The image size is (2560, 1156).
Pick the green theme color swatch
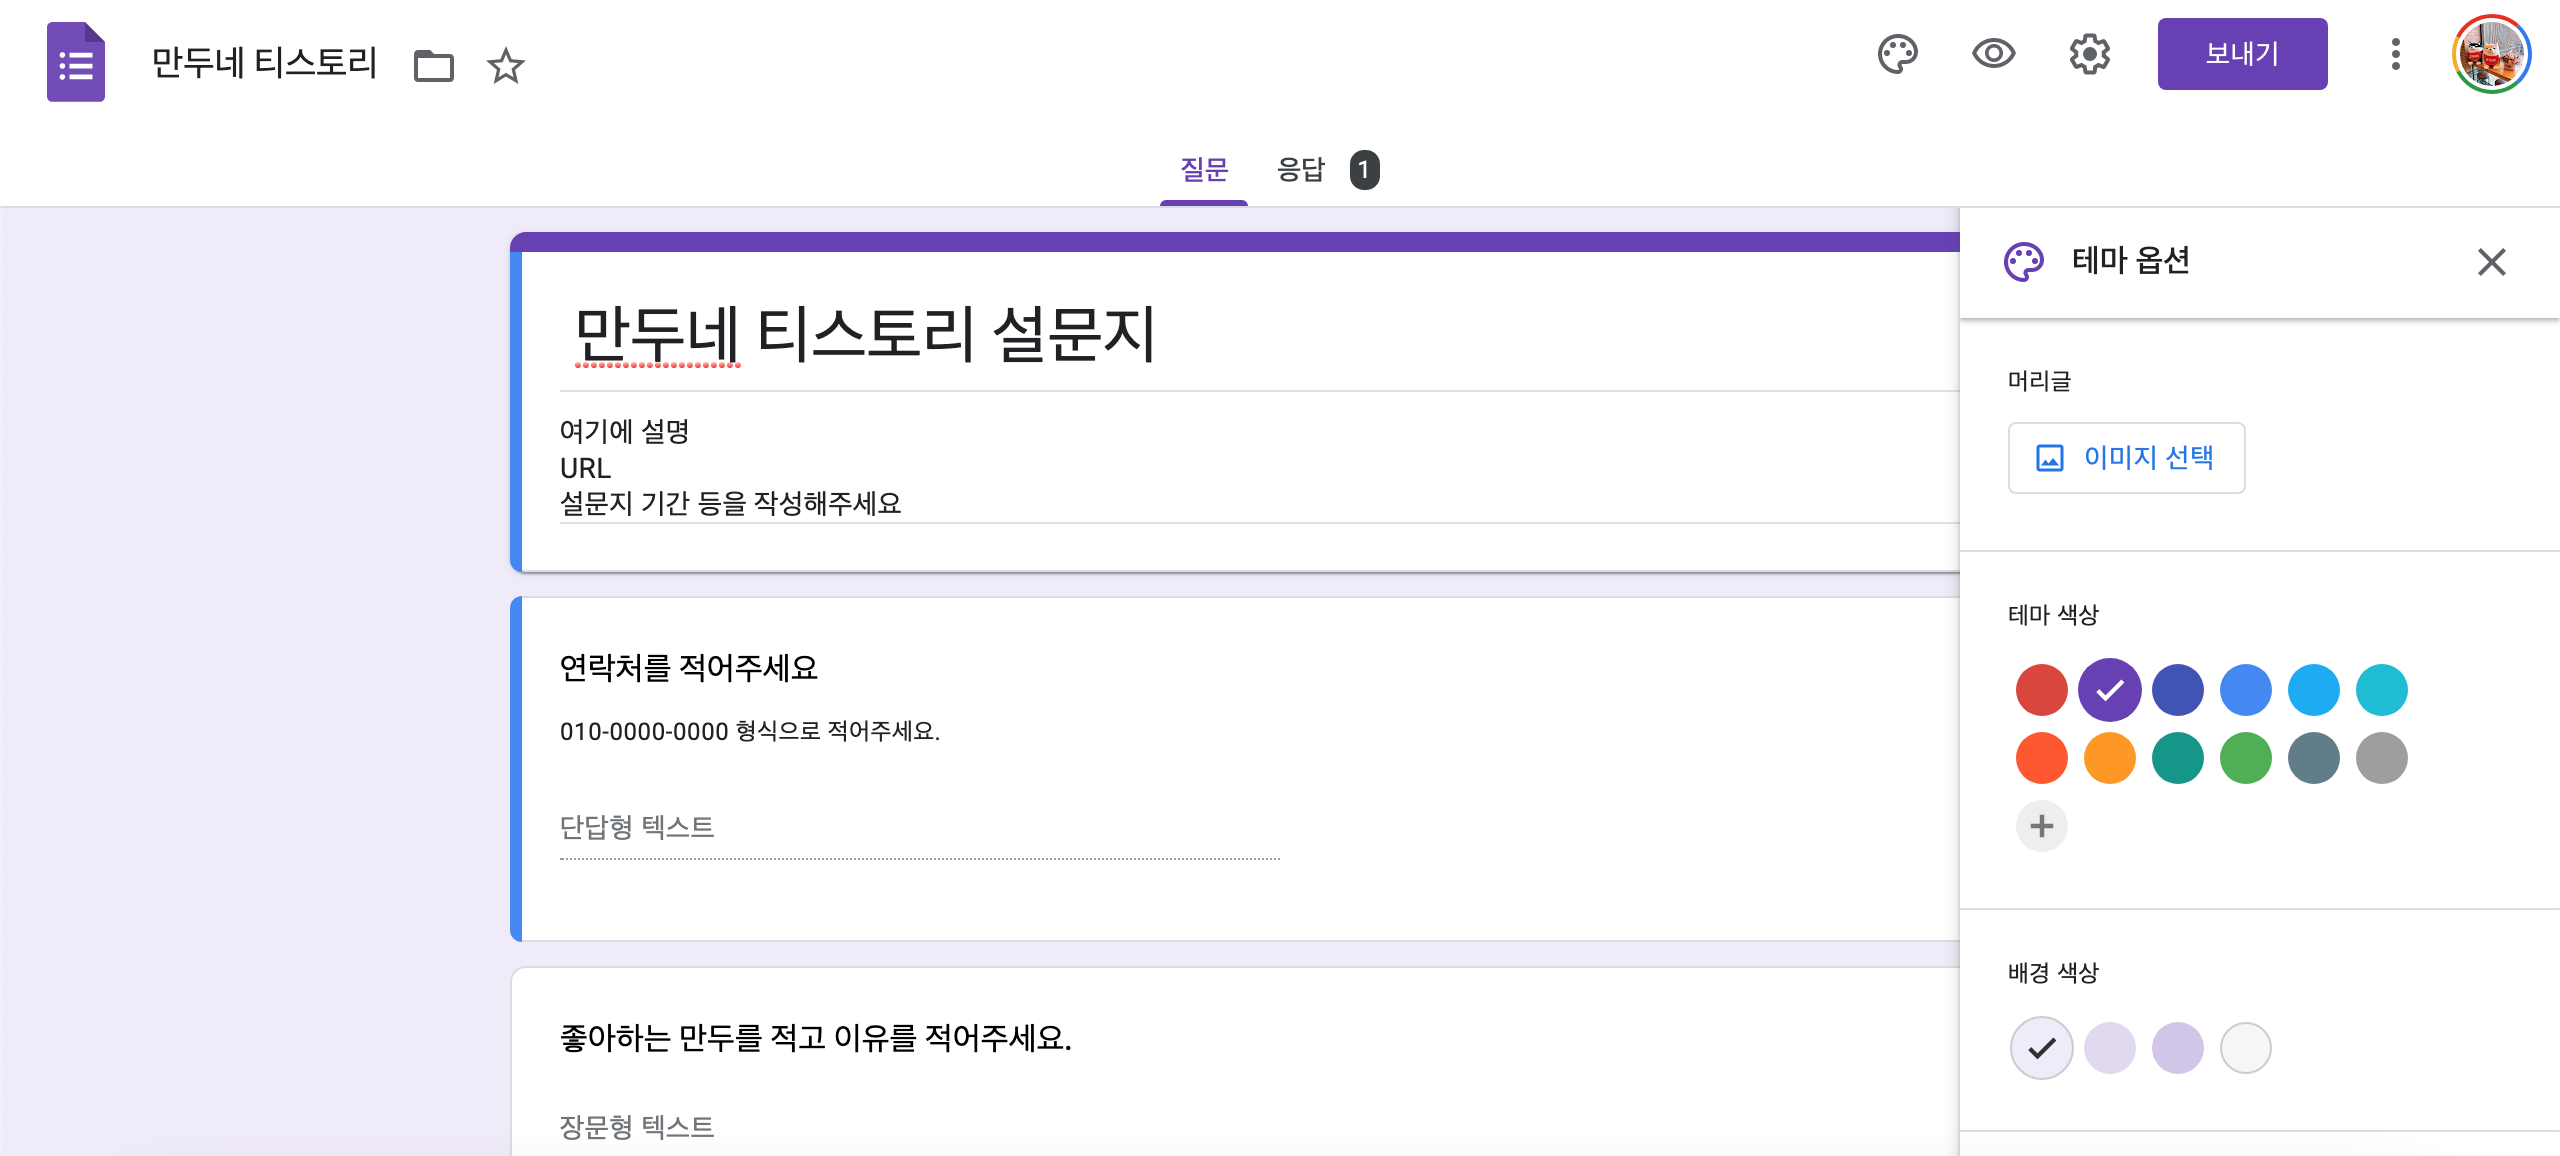pyautogui.click(x=2245, y=758)
